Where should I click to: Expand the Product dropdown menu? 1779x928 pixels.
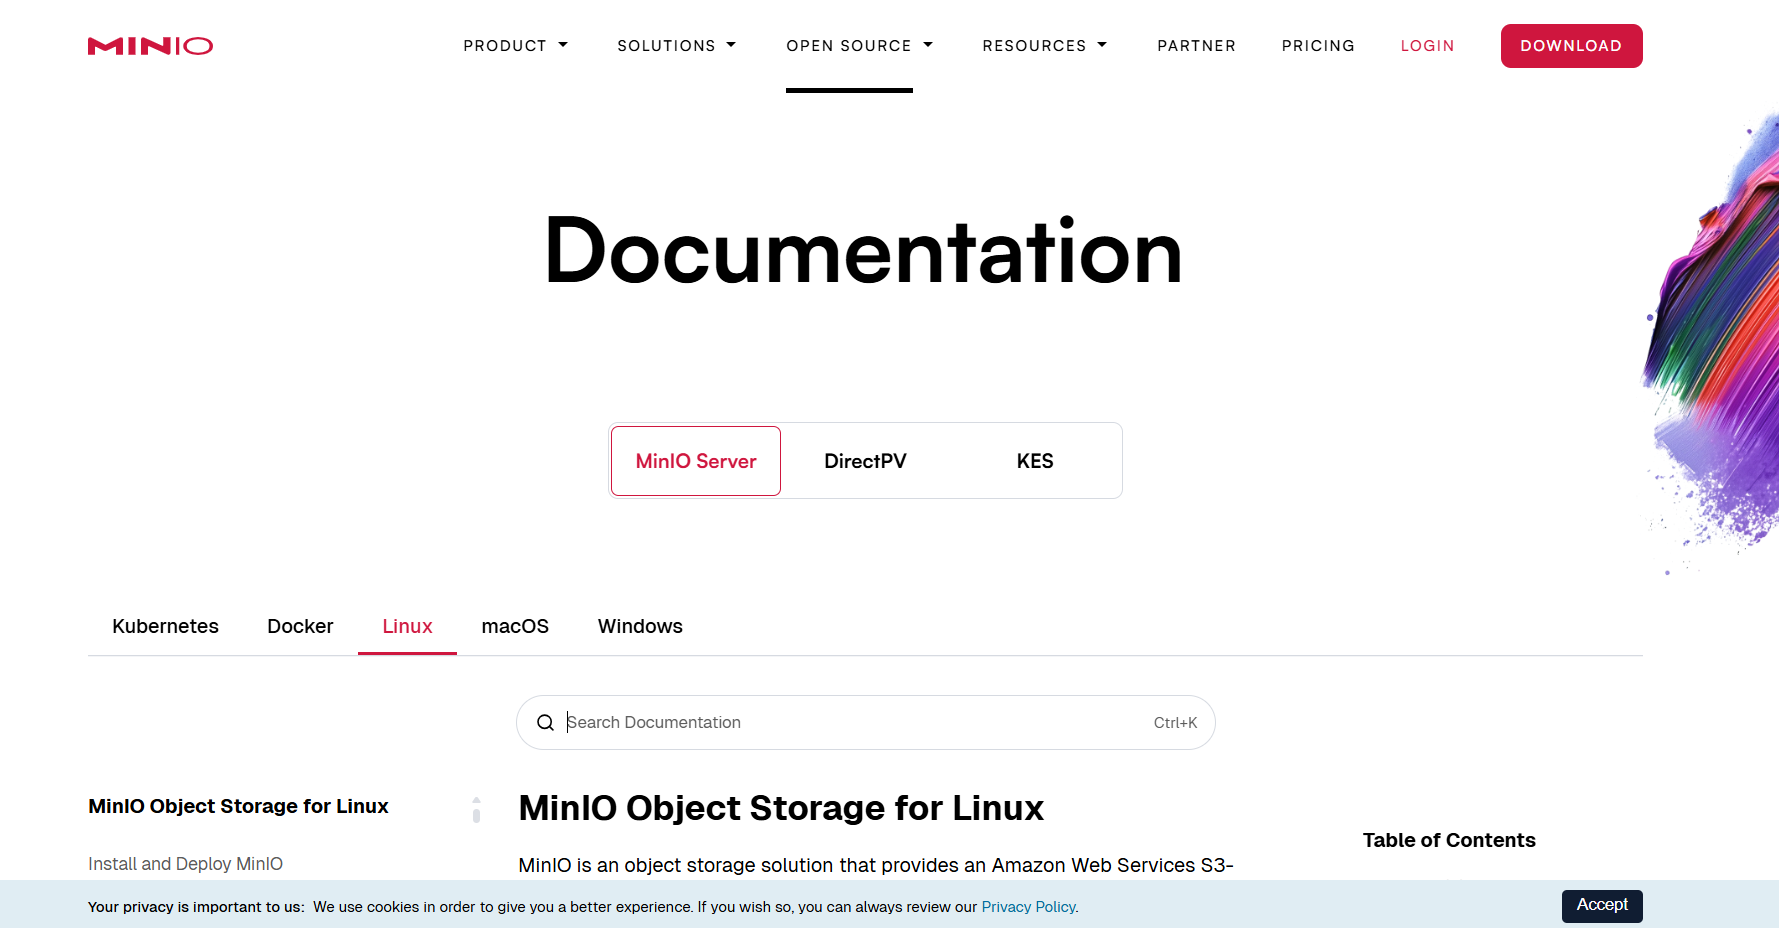(x=515, y=46)
